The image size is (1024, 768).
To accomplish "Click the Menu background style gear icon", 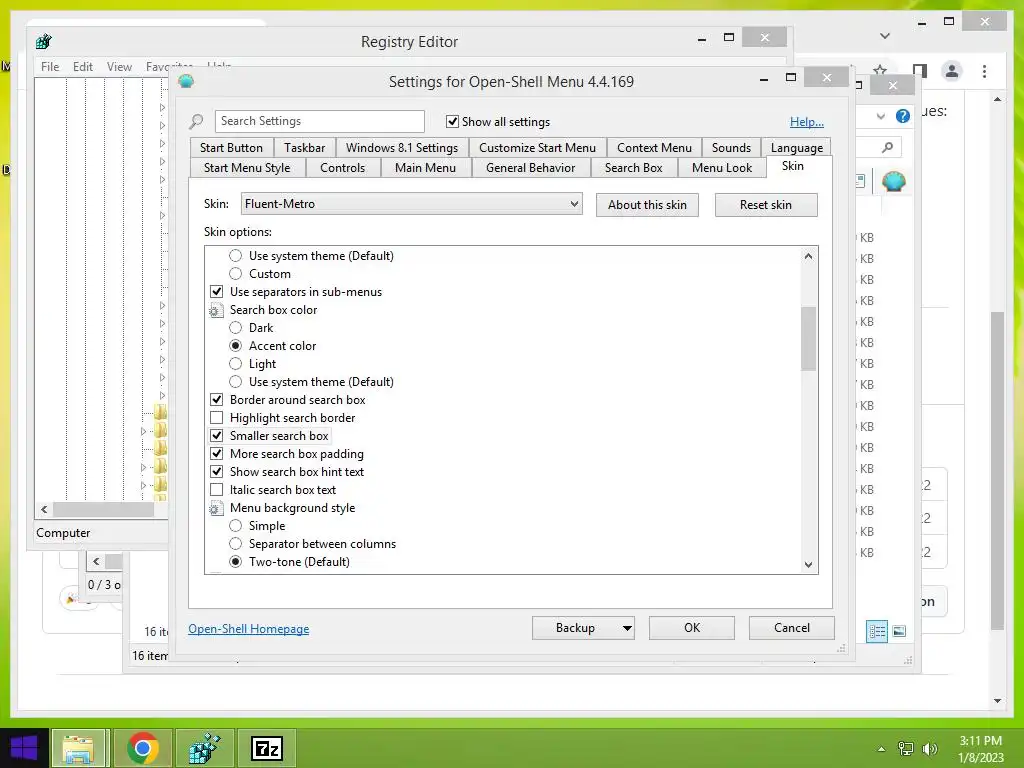I will [215, 509].
